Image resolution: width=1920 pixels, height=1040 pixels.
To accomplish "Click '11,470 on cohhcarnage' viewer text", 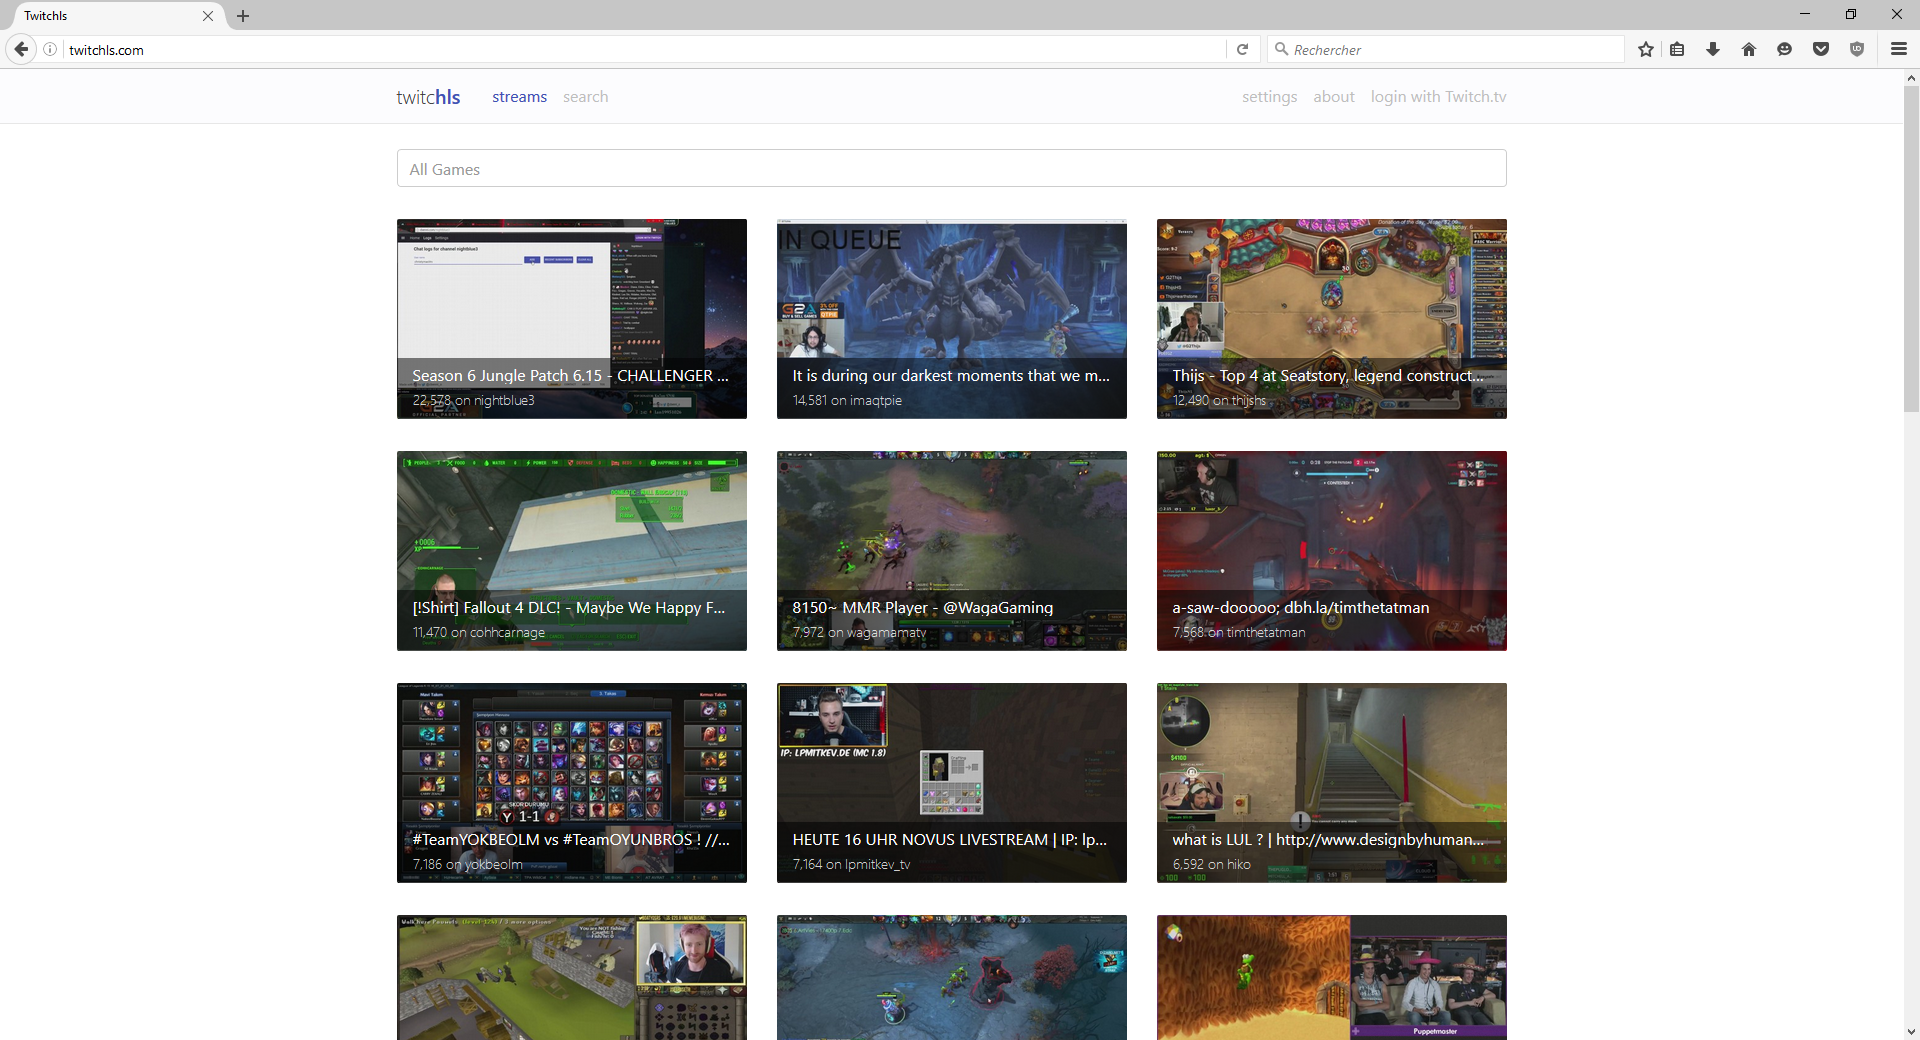I will click(479, 632).
